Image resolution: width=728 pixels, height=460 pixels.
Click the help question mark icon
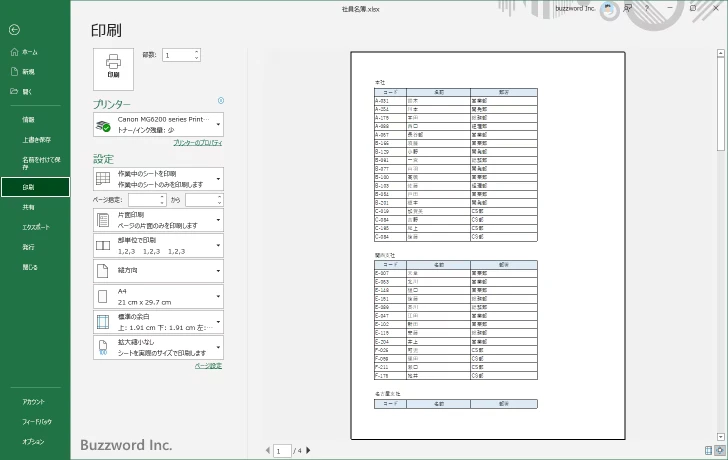pyautogui.click(x=647, y=8)
